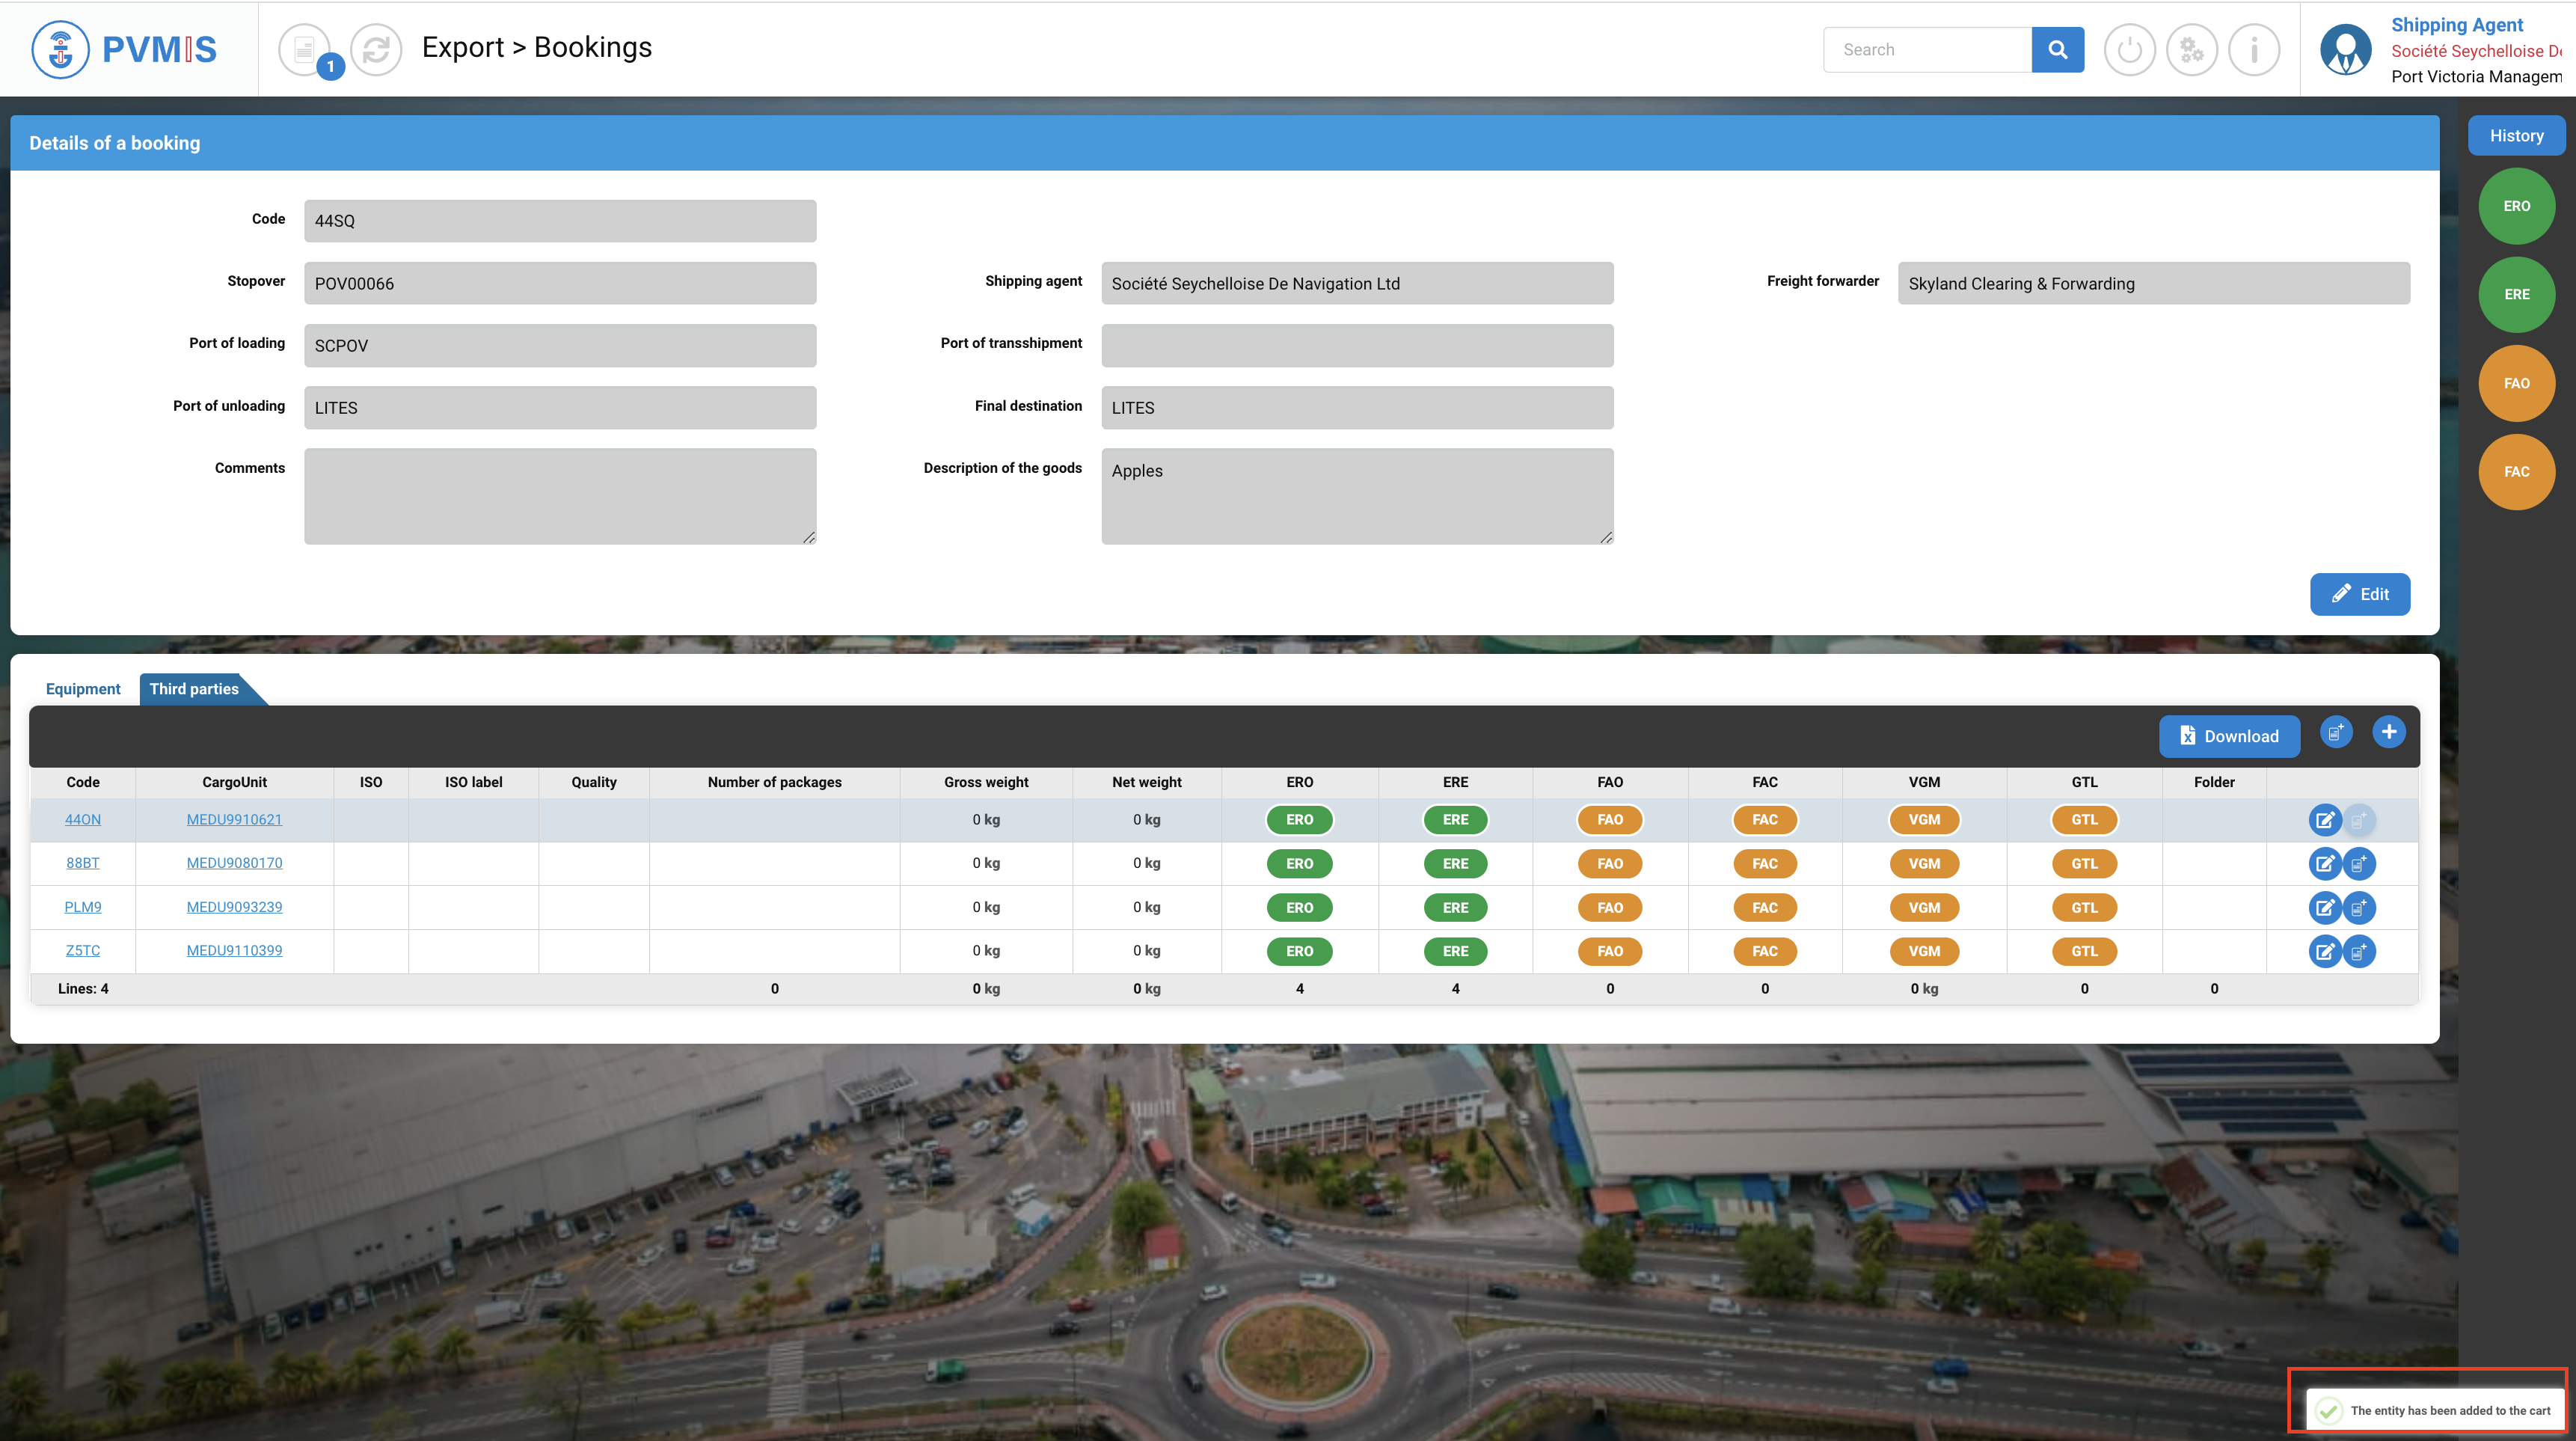Select the Third parties tab
This screenshot has width=2576, height=1441.
[x=194, y=689]
